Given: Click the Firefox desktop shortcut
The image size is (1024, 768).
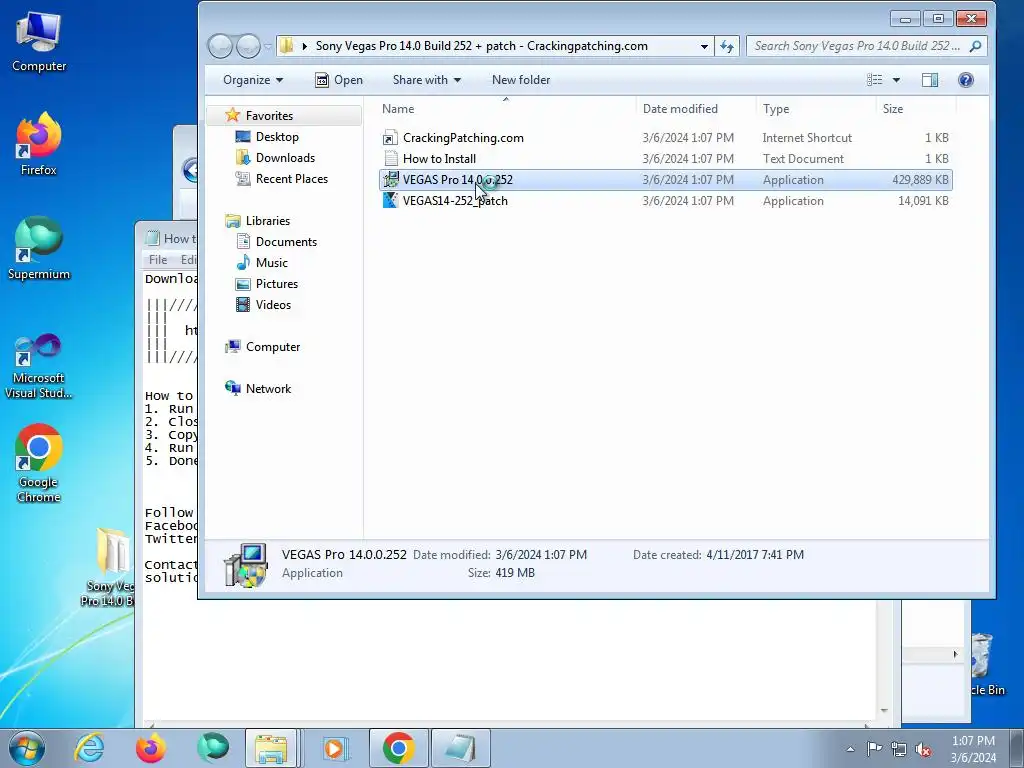Looking at the screenshot, I should coord(39,144).
